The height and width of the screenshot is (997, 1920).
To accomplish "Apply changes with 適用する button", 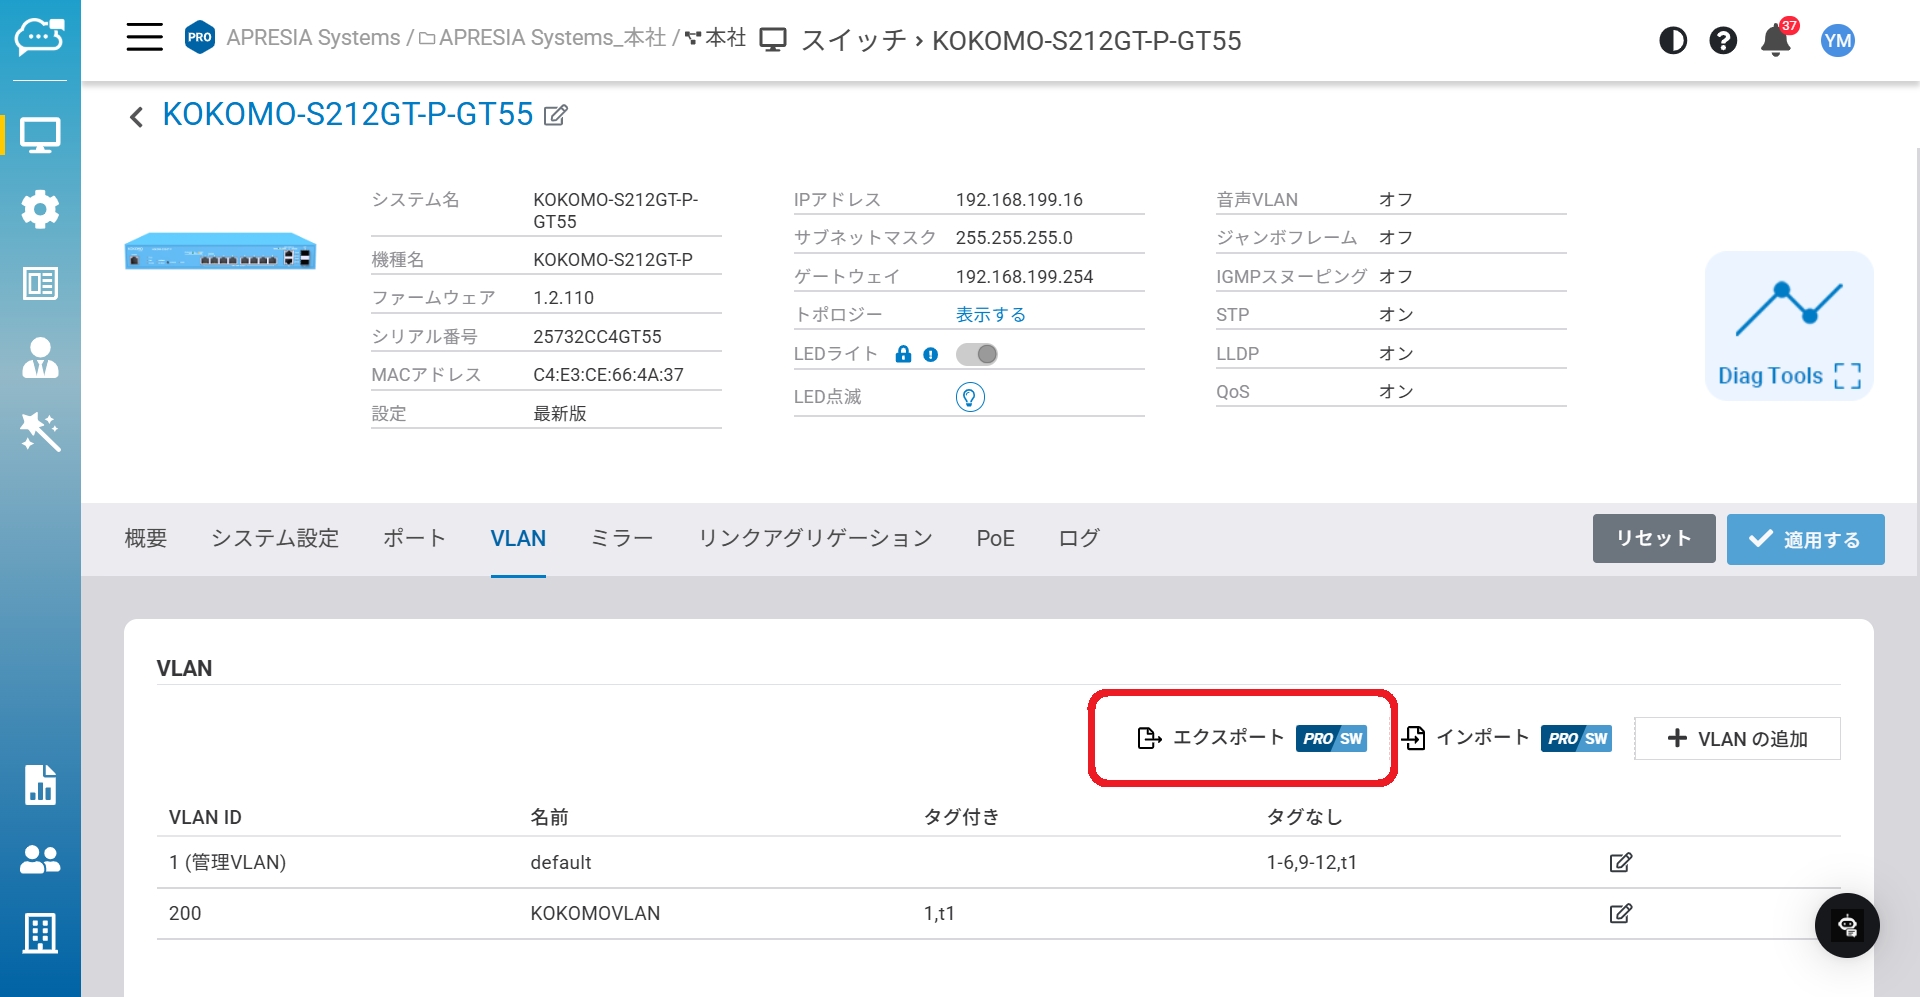I will tap(1805, 539).
